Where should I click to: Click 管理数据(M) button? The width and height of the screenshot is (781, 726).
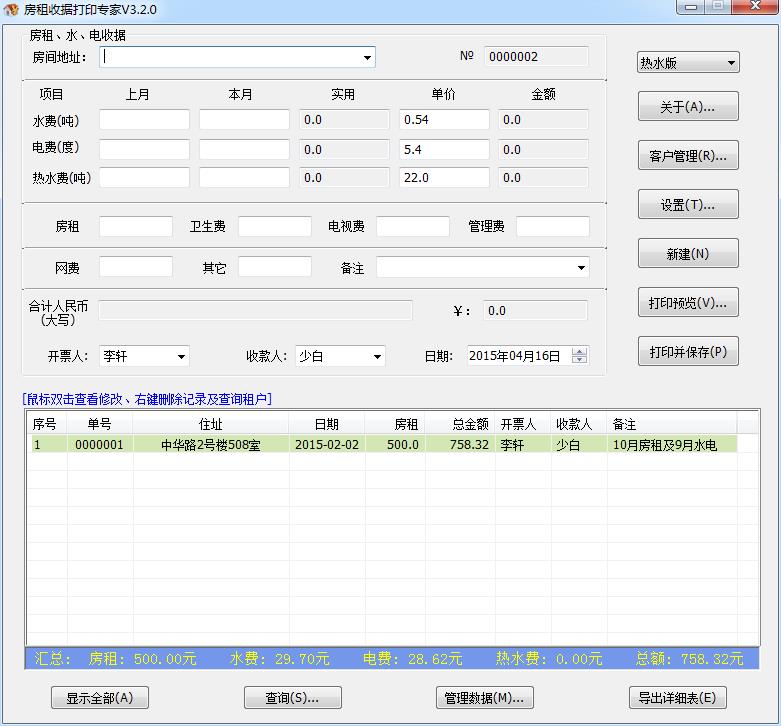click(485, 698)
